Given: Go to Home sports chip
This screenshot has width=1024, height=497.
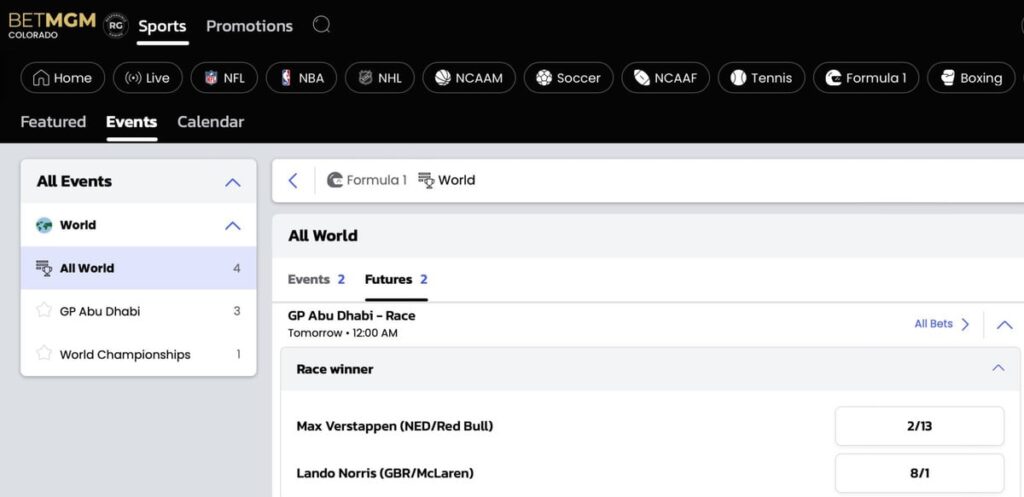Looking at the screenshot, I should pos(63,78).
